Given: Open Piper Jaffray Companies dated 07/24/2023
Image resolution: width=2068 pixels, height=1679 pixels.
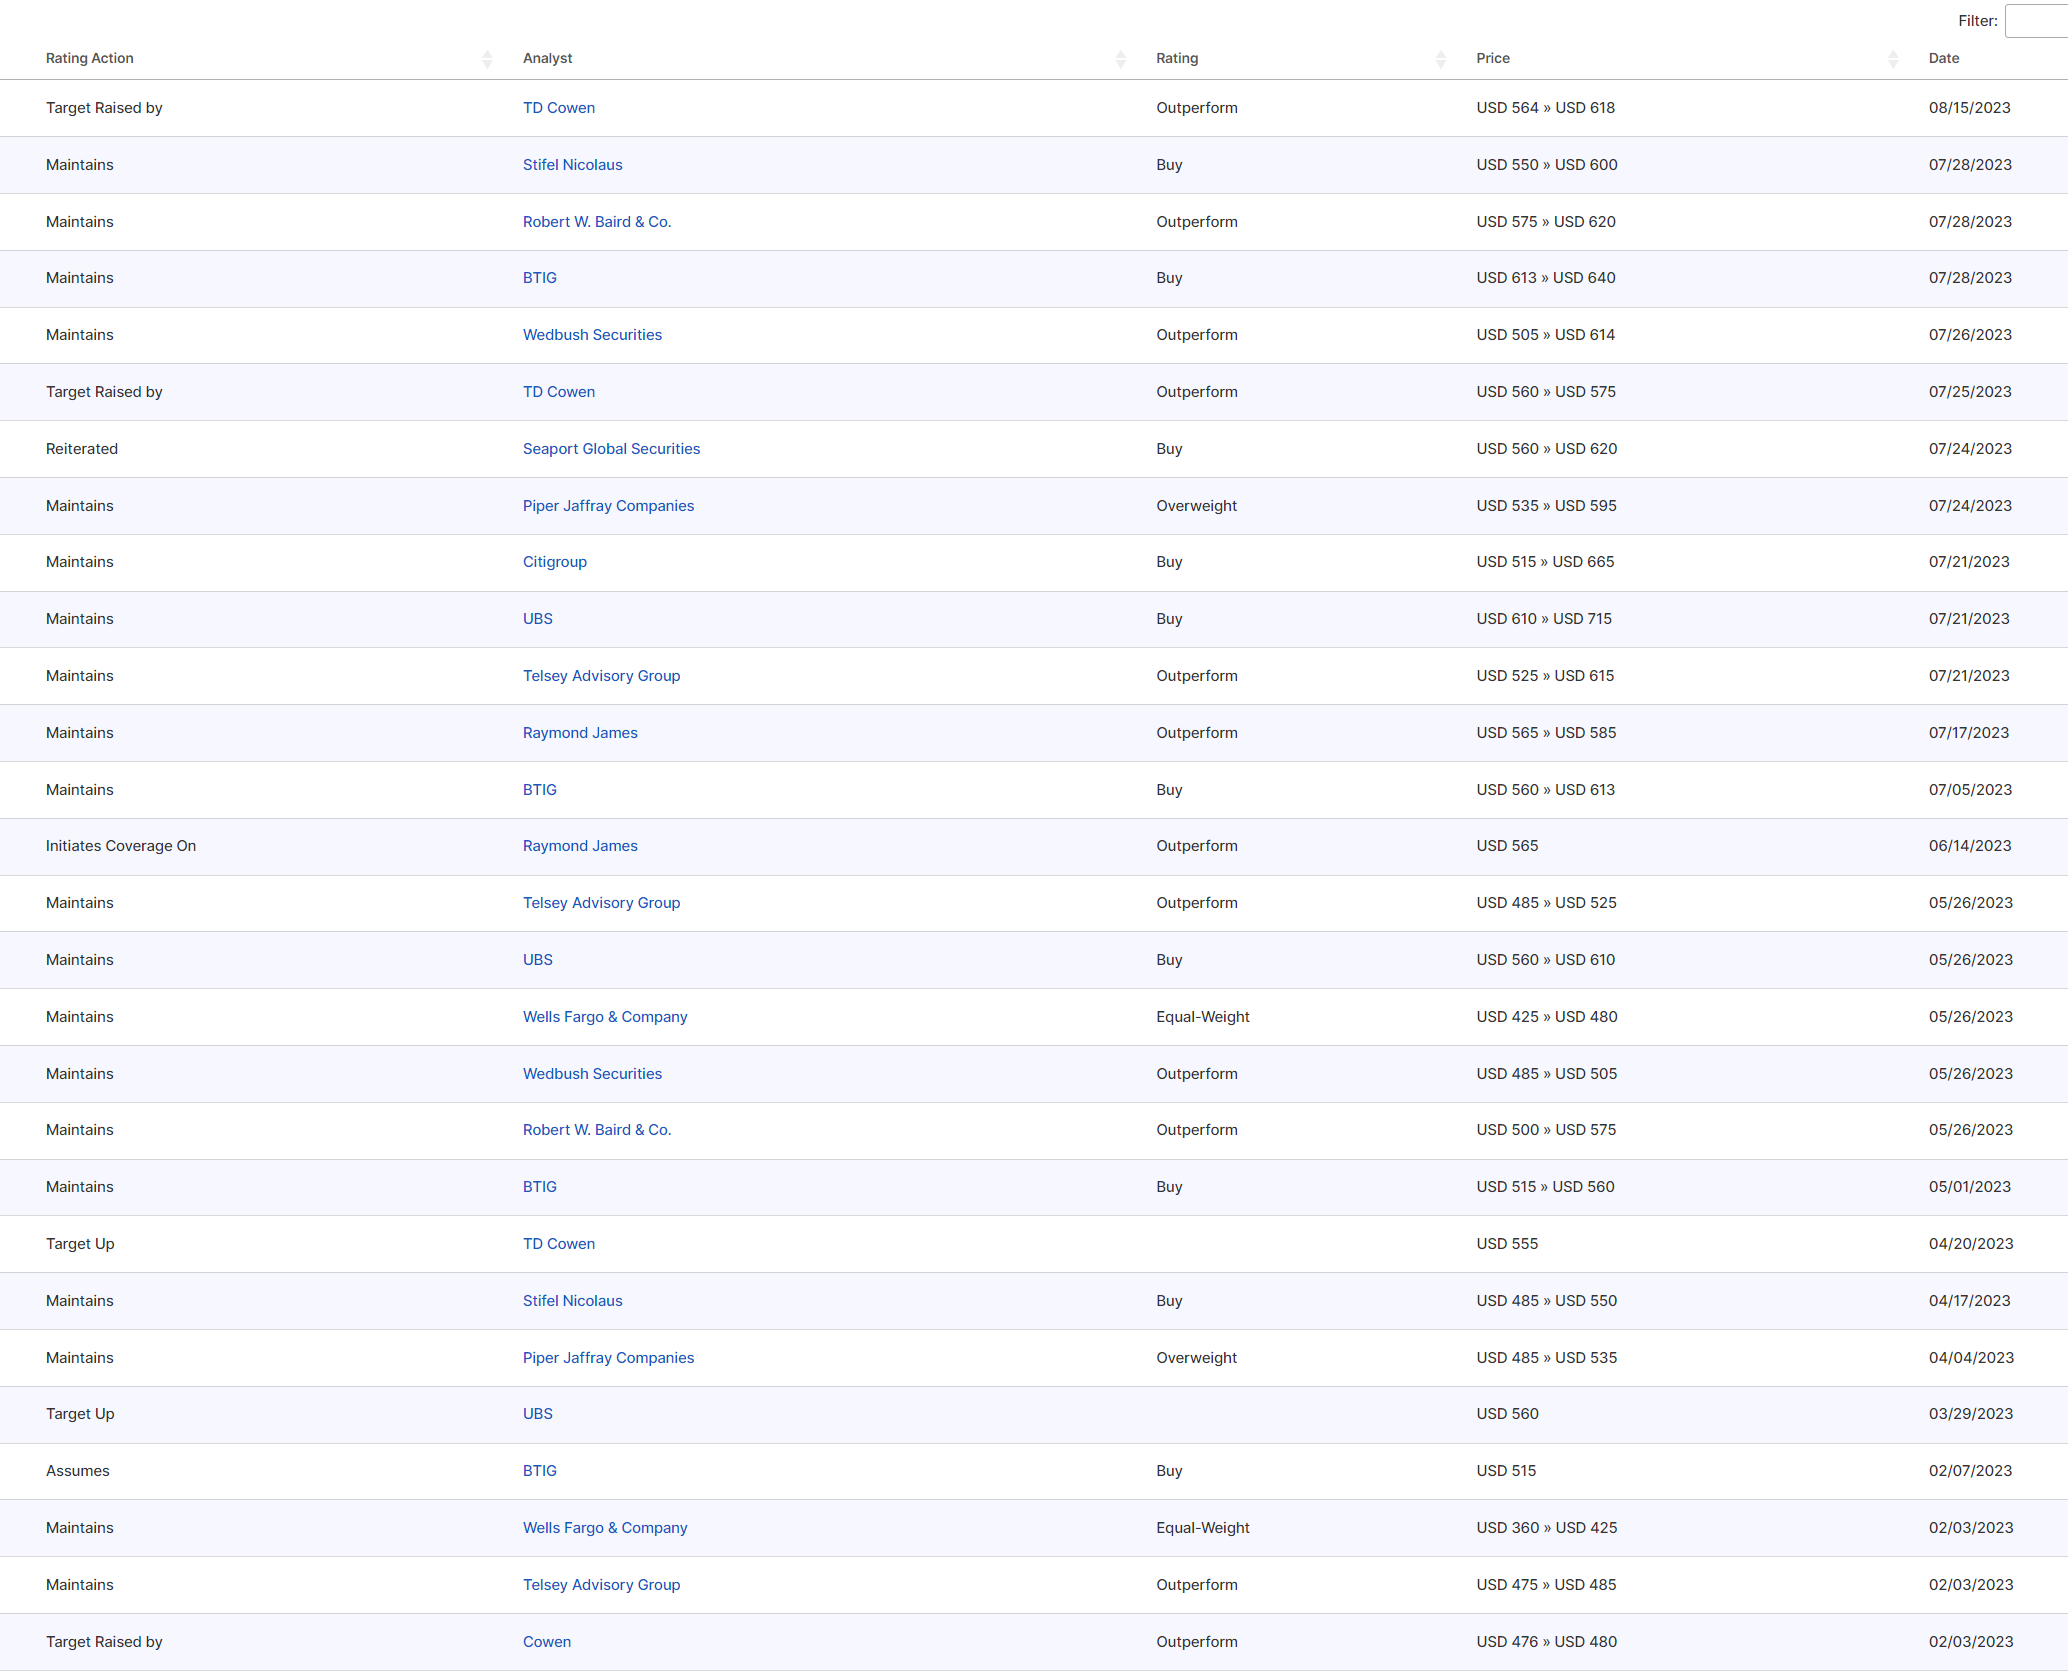Looking at the screenshot, I should pos(608,506).
